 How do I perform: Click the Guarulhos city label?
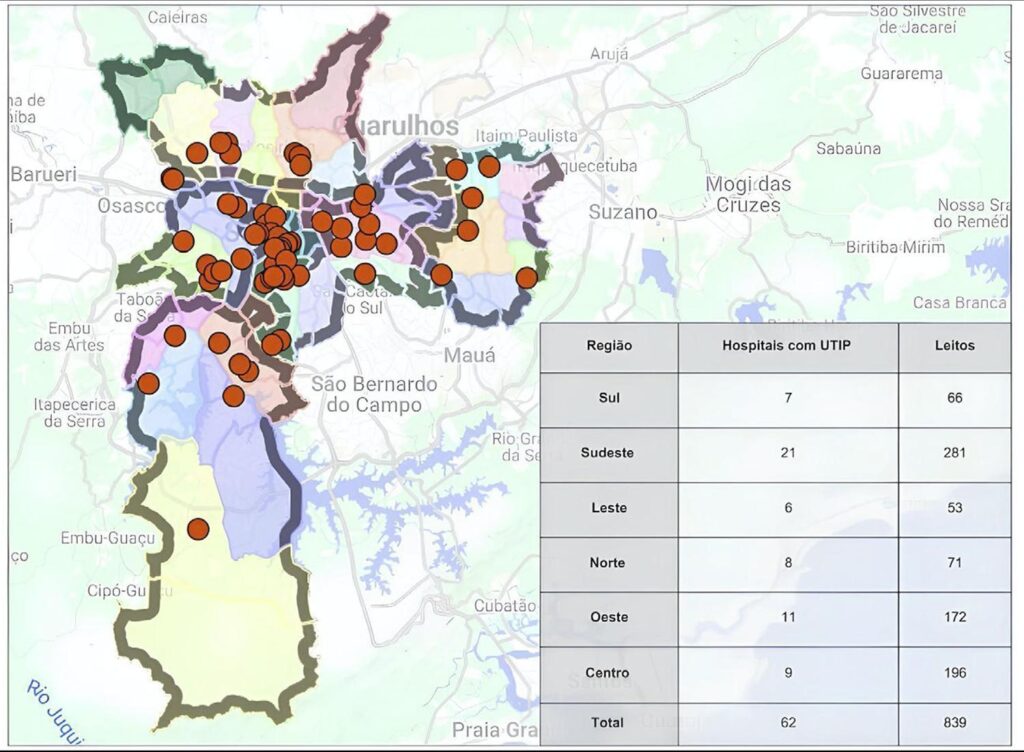[400, 126]
